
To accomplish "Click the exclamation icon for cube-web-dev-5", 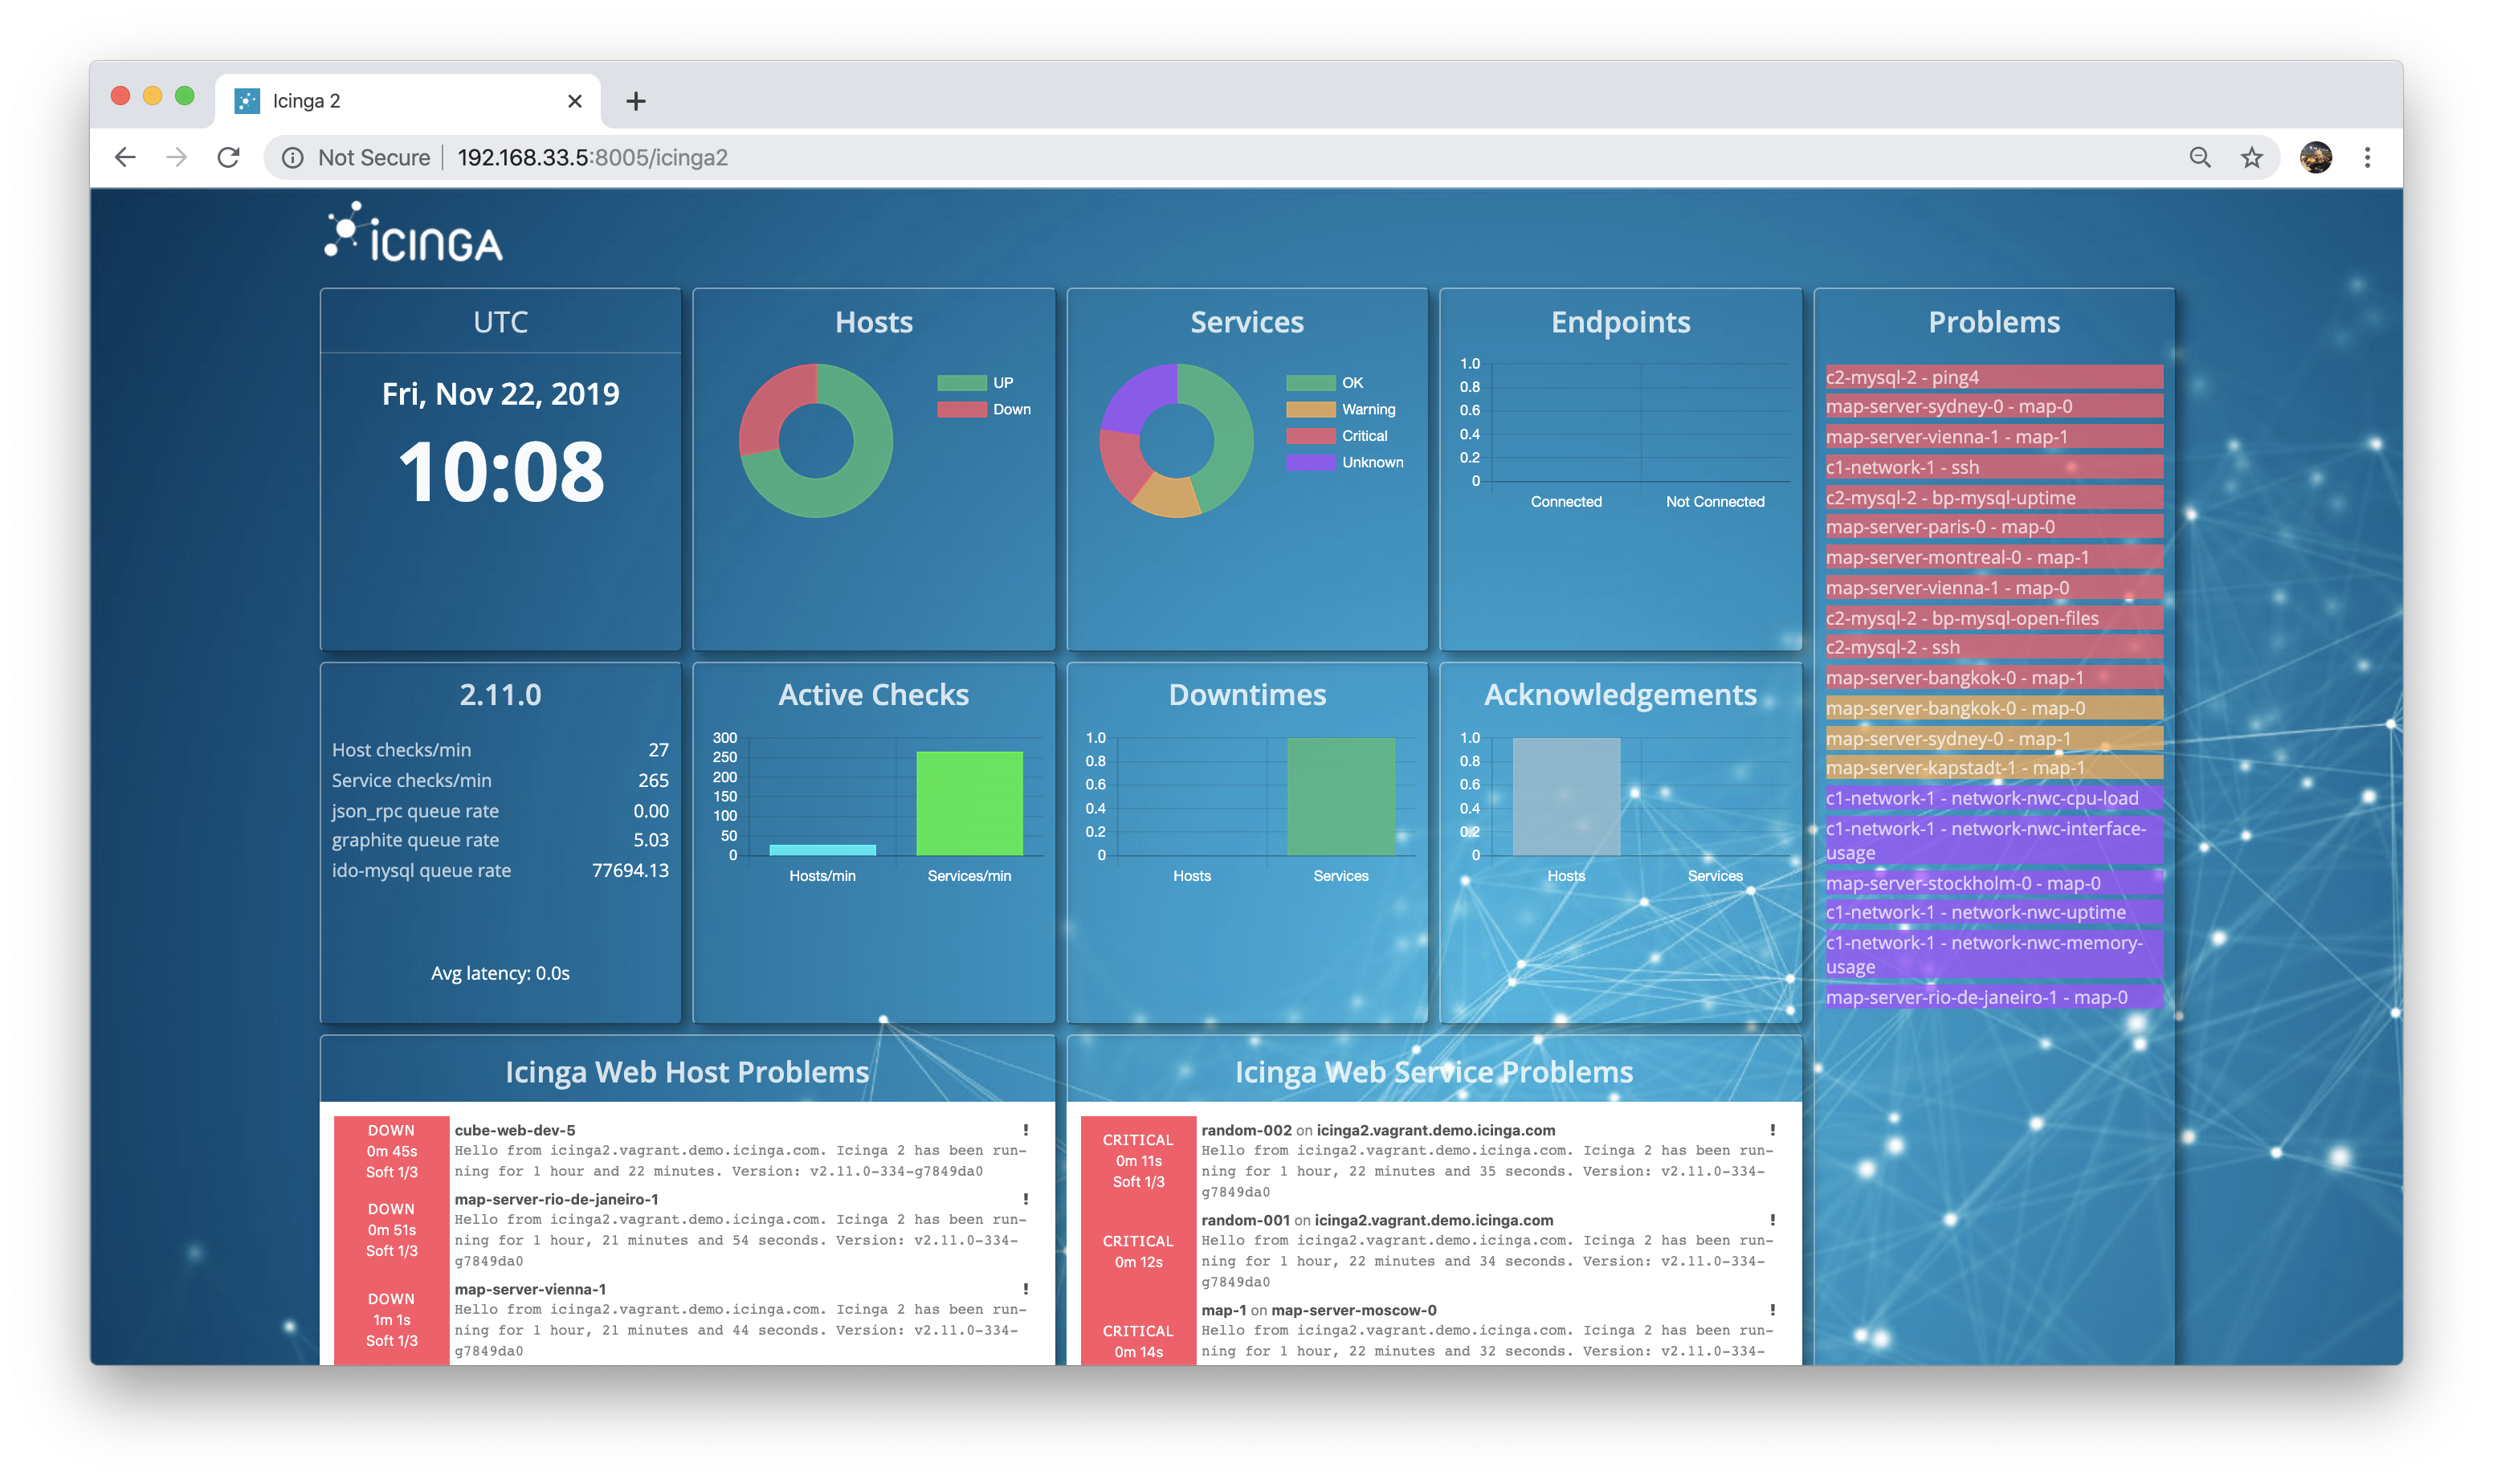I will click(x=1025, y=1130).
